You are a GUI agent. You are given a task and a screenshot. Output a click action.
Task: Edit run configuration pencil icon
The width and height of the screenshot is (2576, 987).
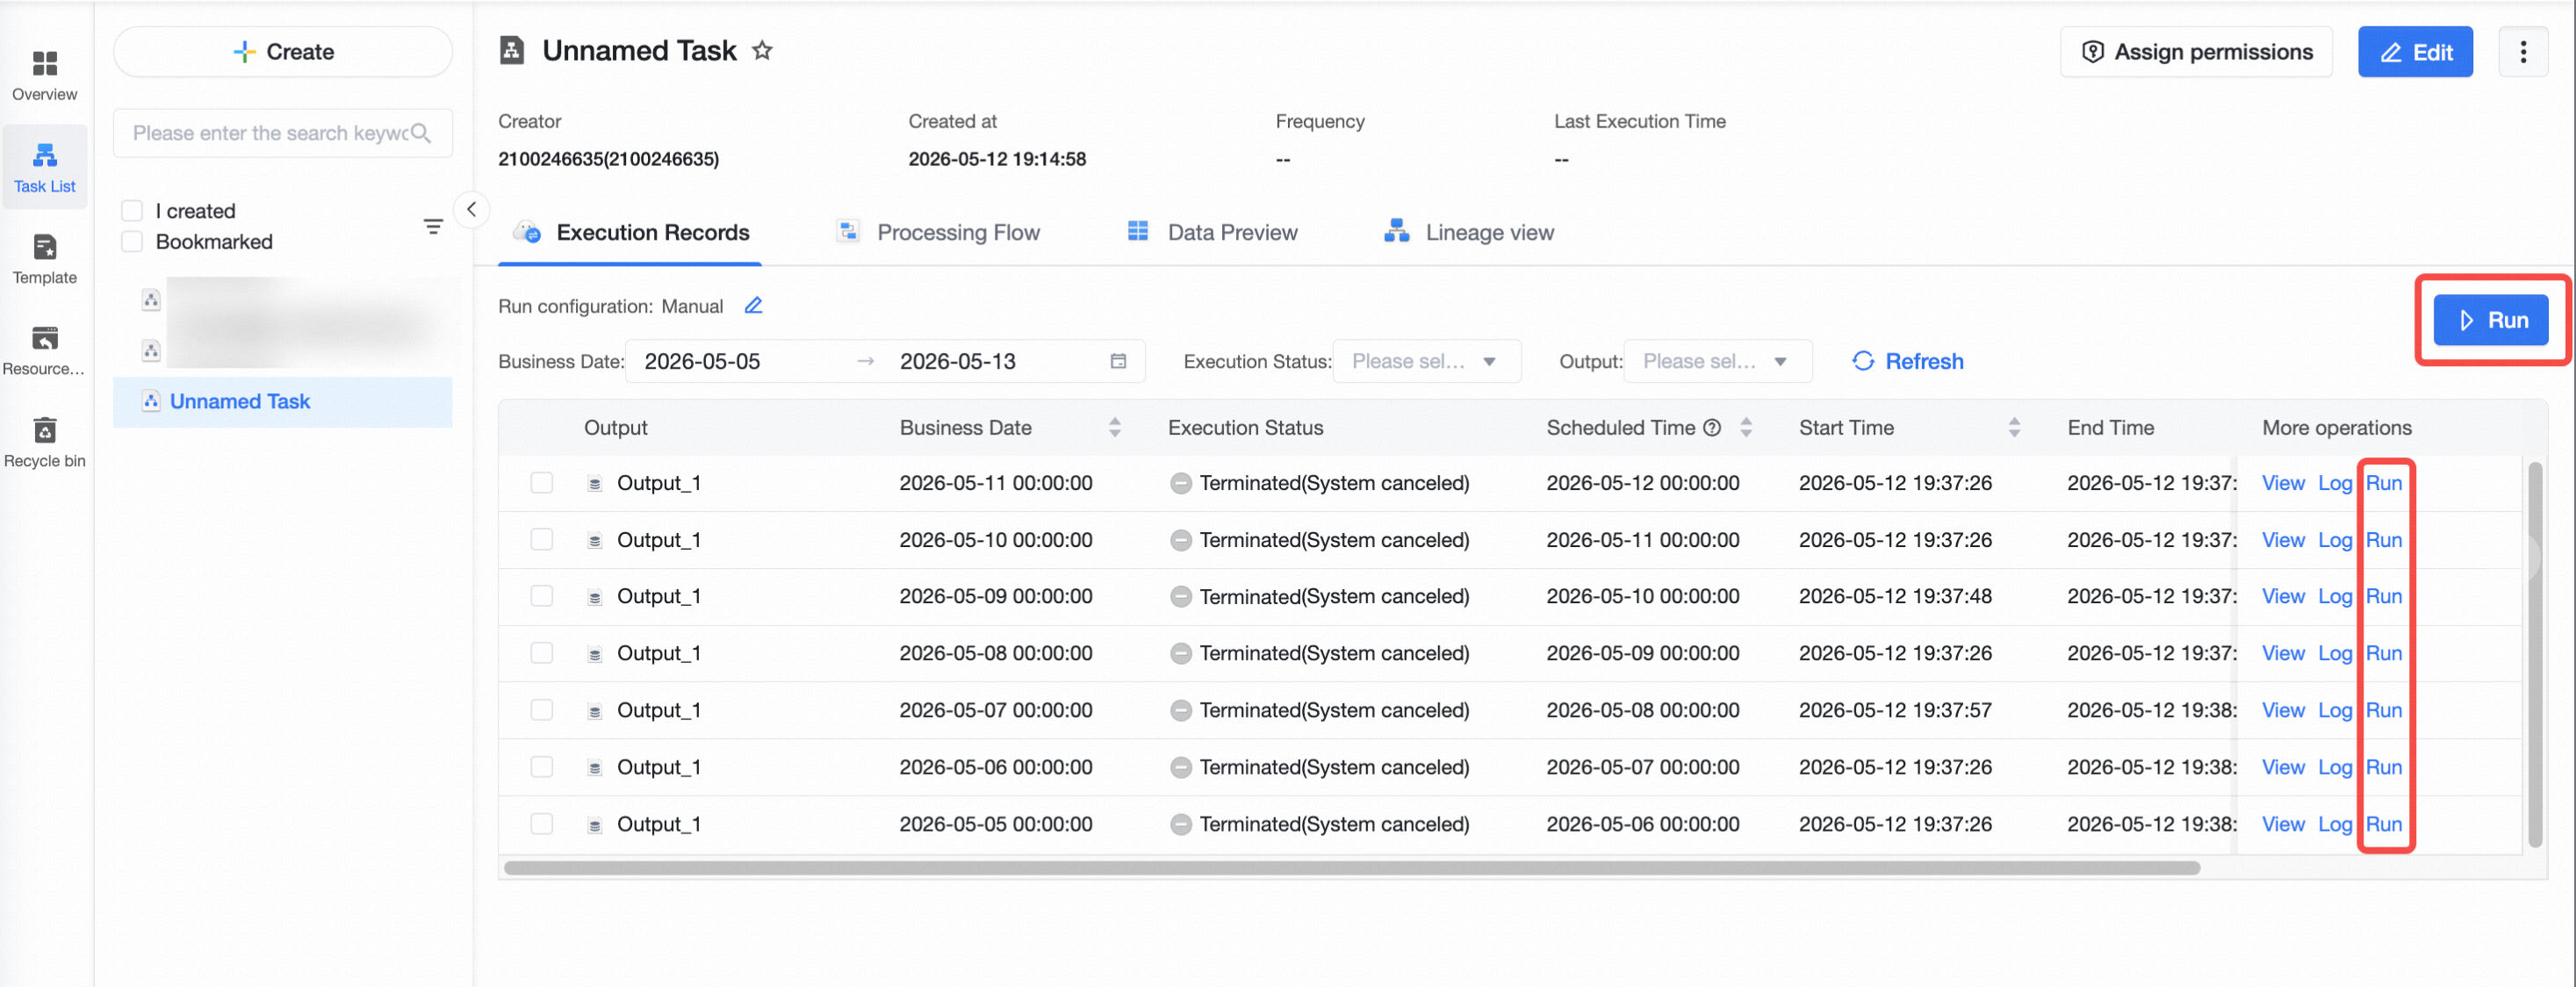pos(753,306)
